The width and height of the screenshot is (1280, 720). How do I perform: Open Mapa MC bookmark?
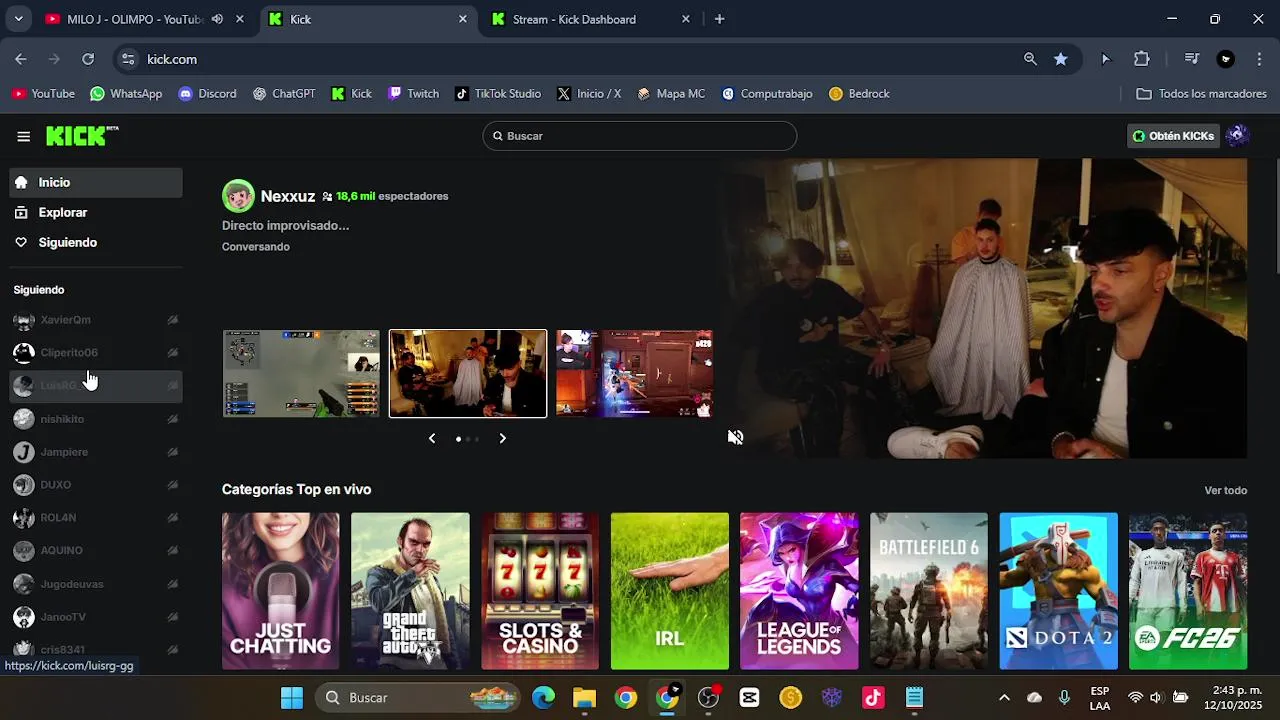click(x=670, y=93)
